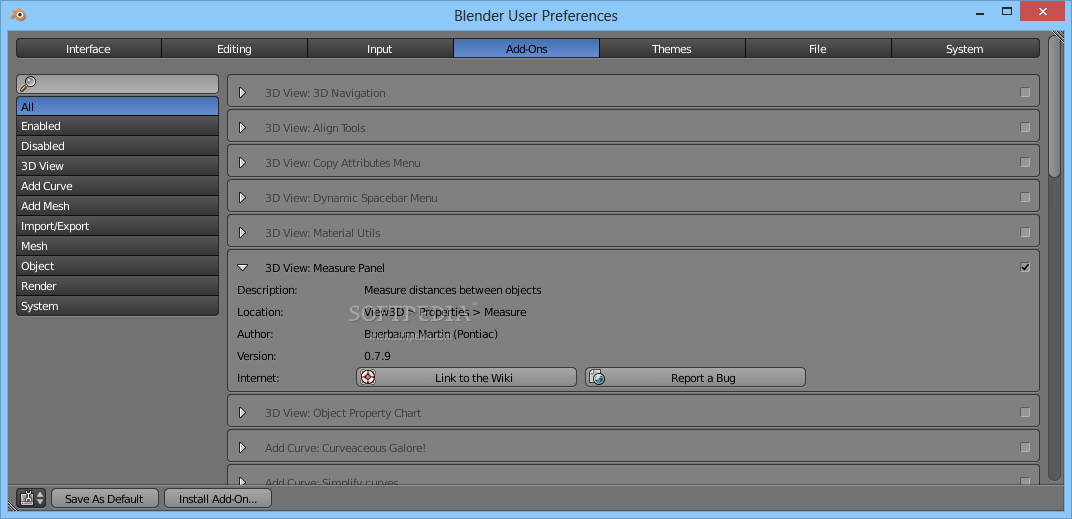1072x519 pixels.
Task: Expand the 3D Navigation add-on details
Action: point(242,92)
